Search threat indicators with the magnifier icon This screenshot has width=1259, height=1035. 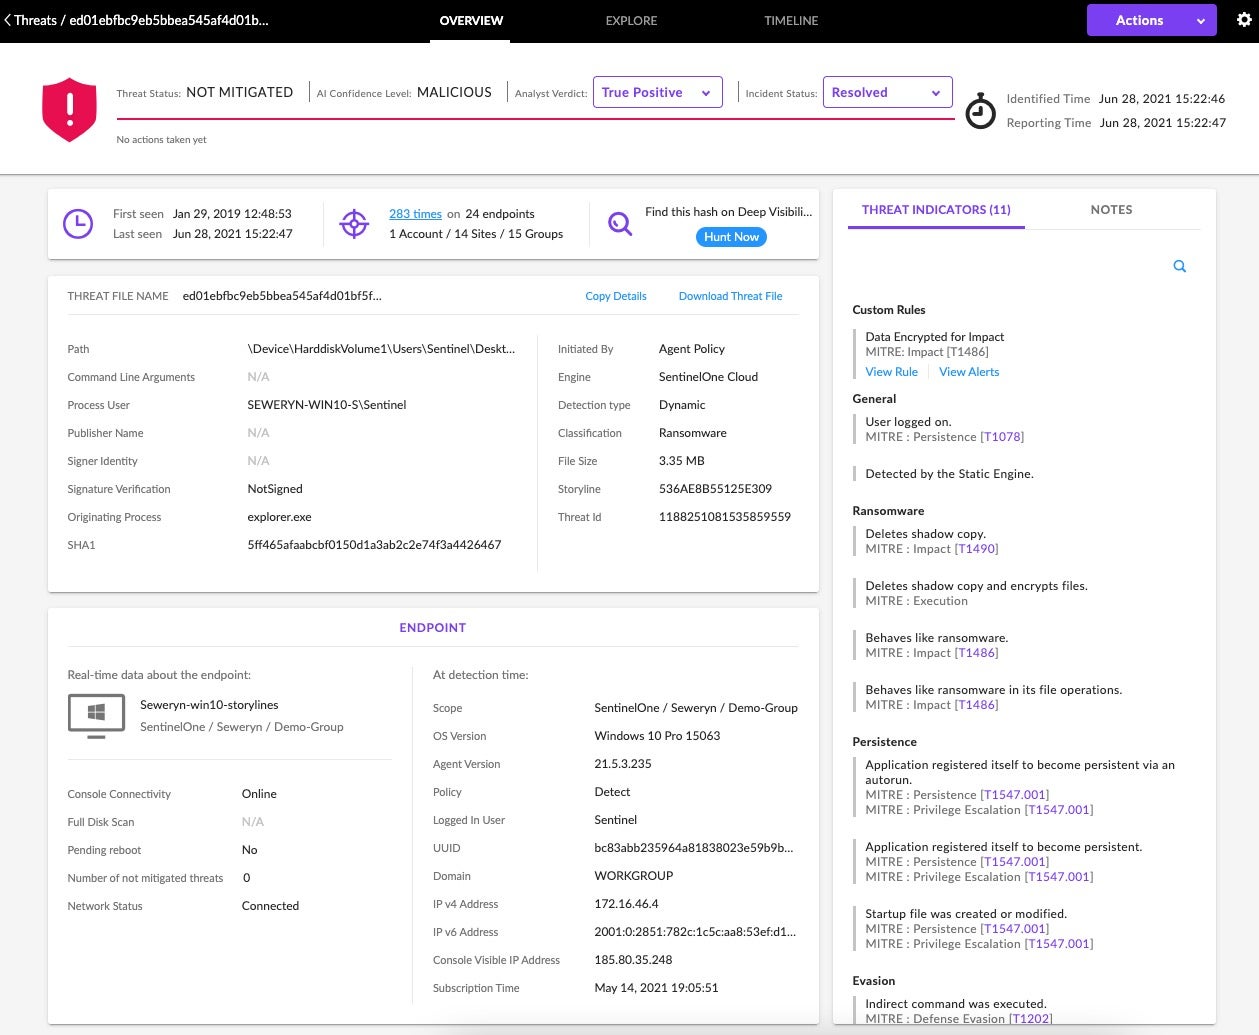click(x=1180, y=266)
